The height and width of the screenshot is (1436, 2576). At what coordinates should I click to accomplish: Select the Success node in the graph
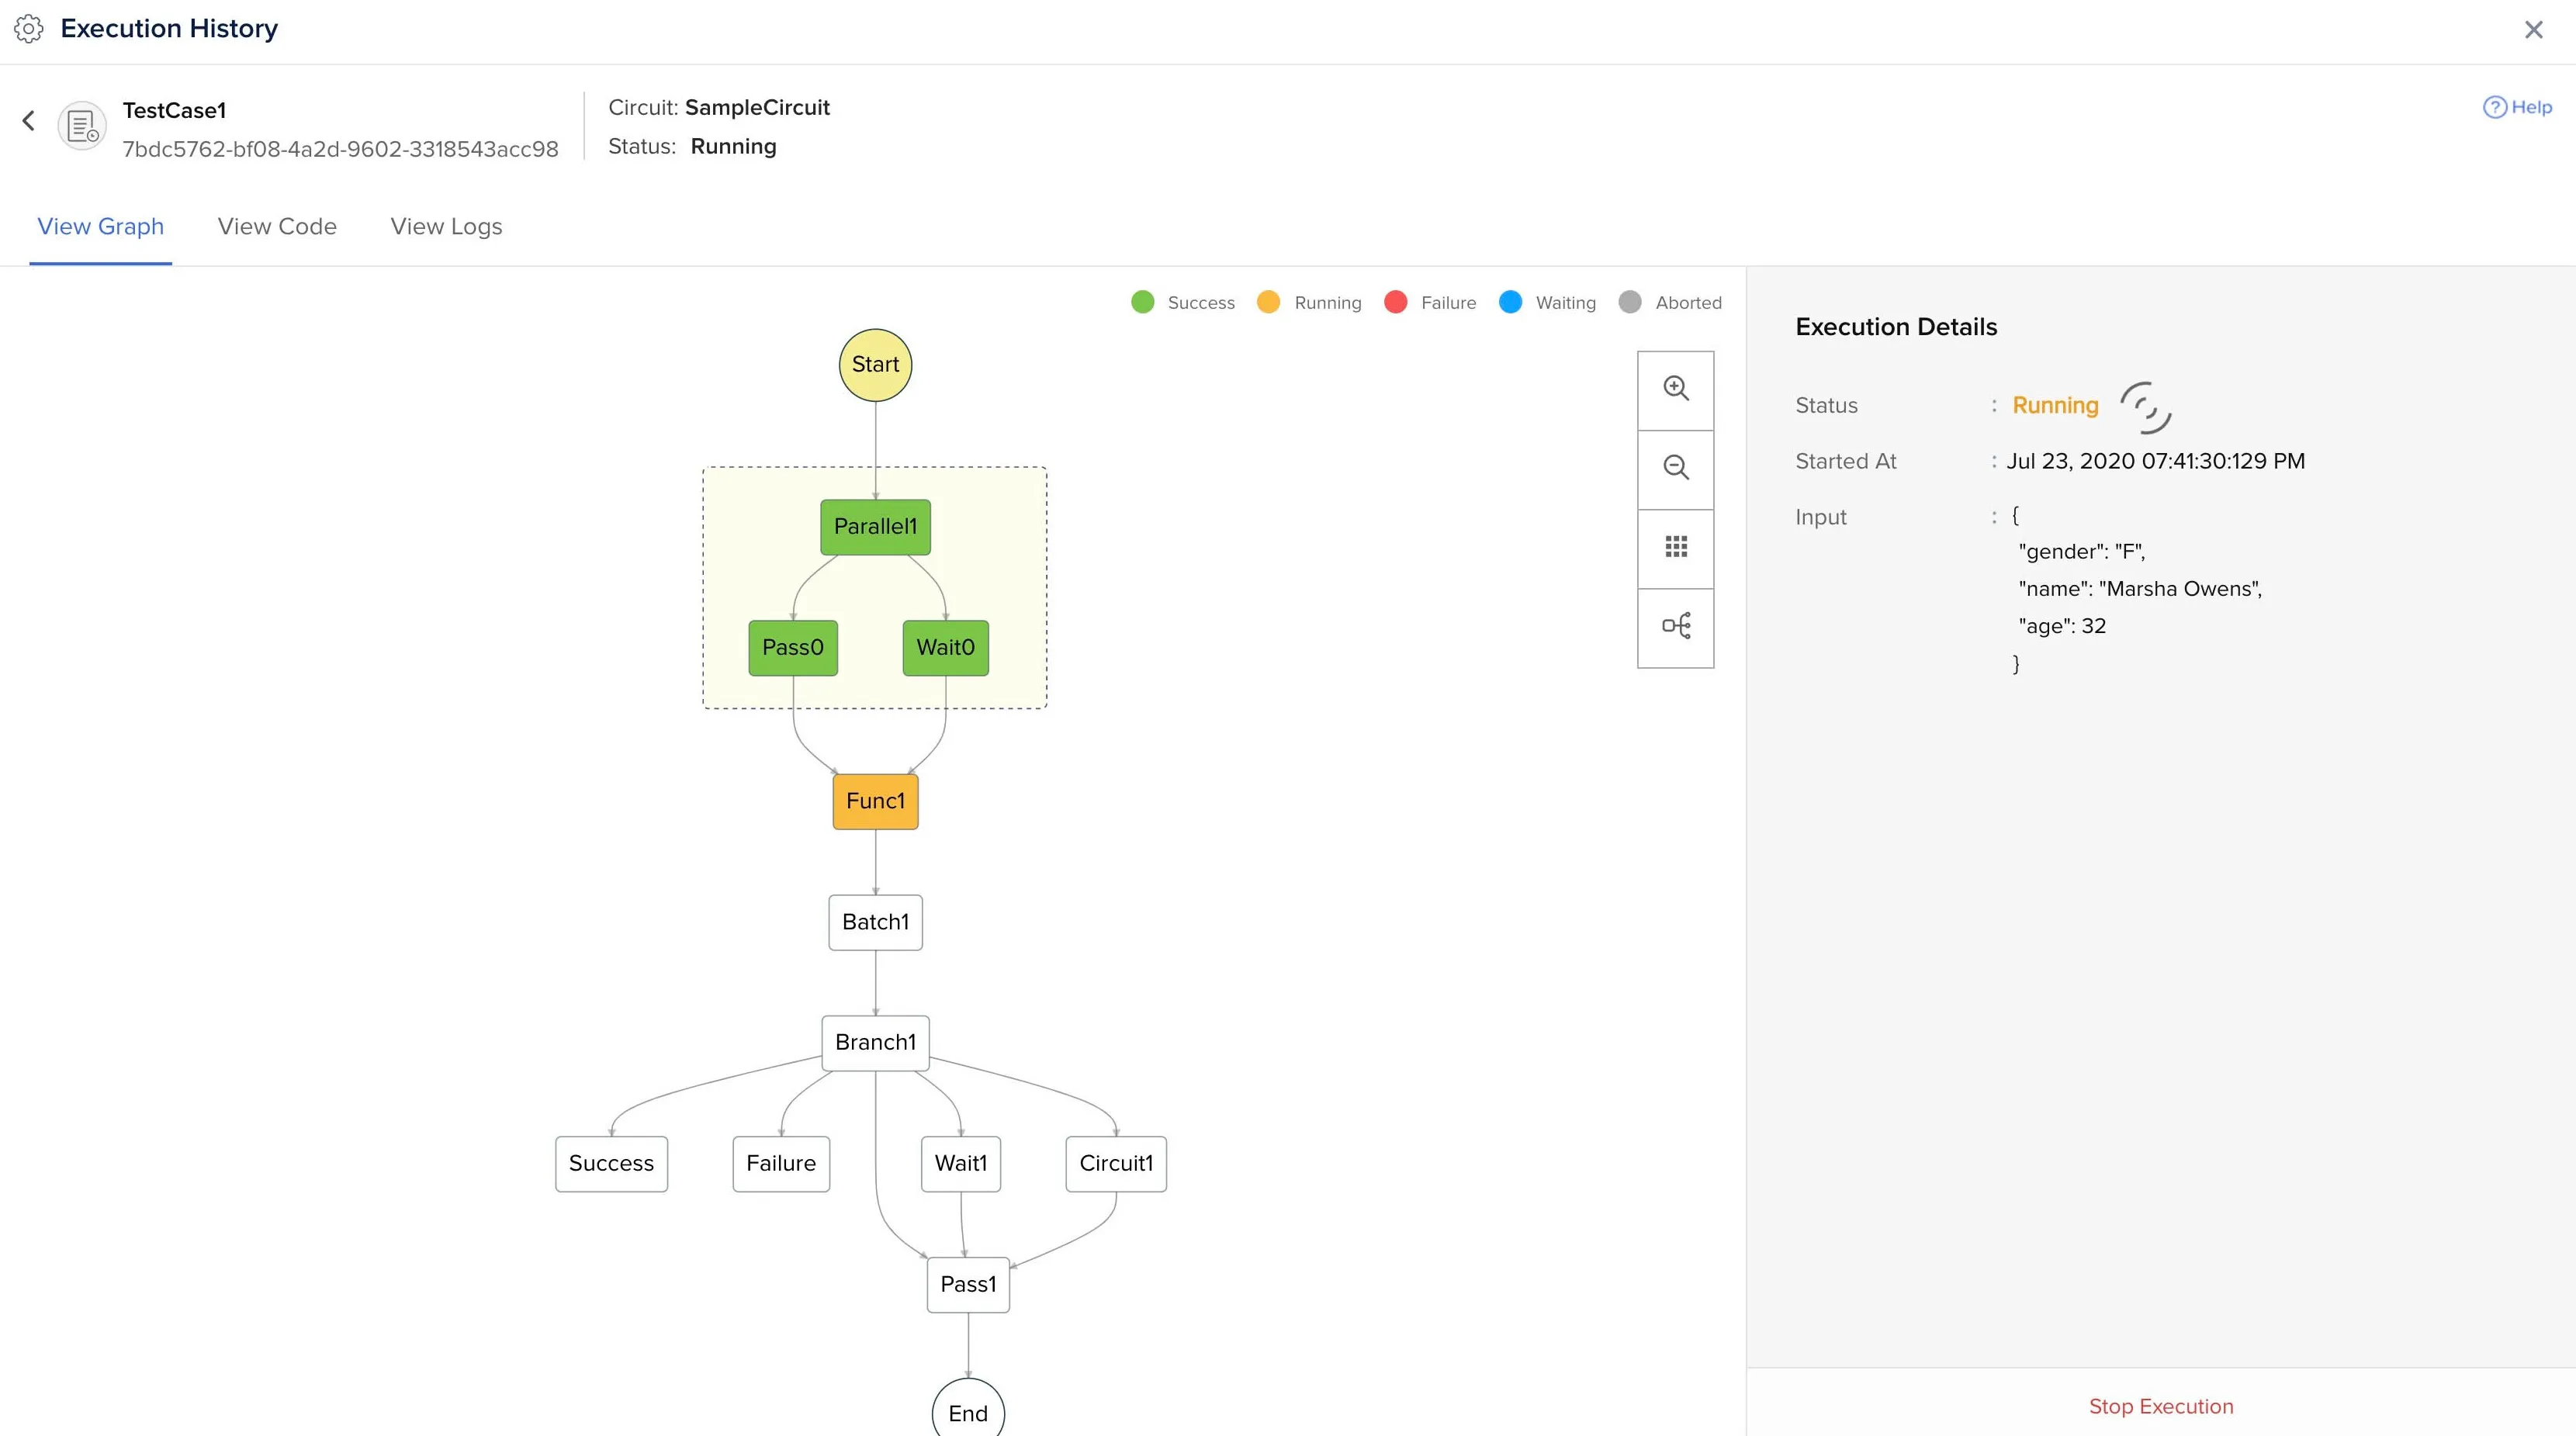tap(611, 1164)
